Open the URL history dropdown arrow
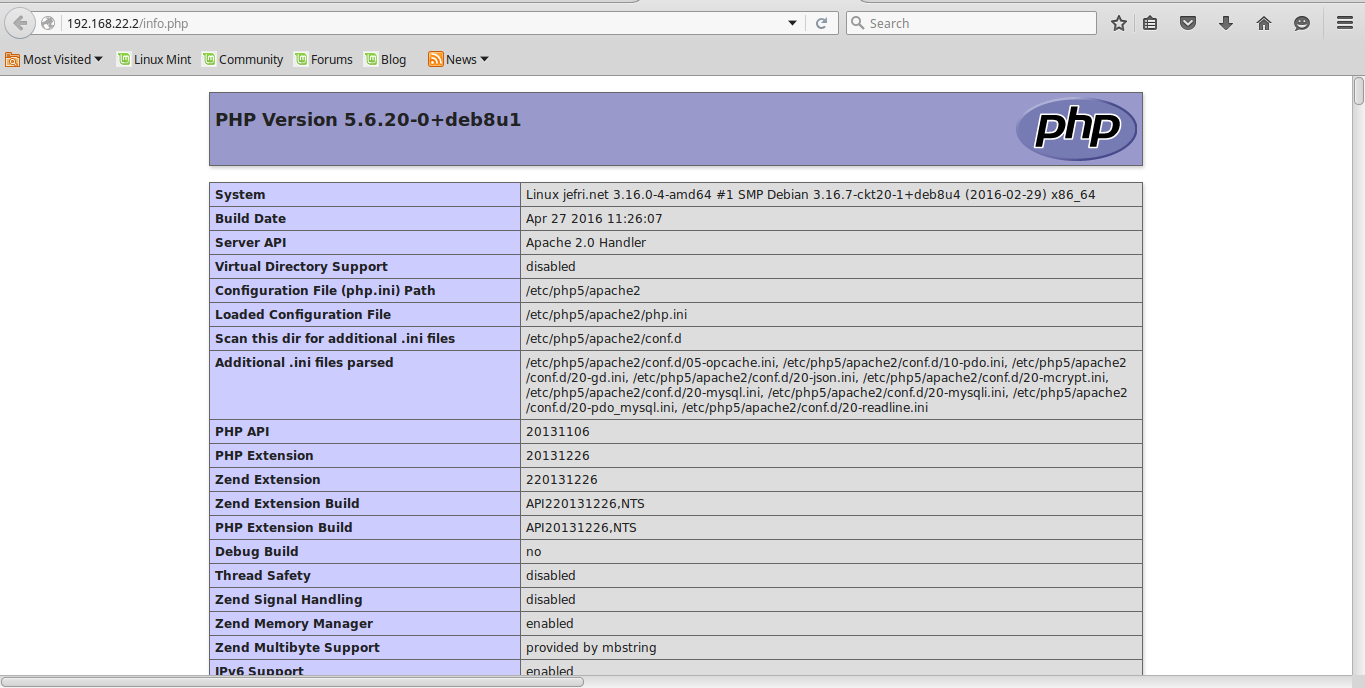 click(792, 23)
